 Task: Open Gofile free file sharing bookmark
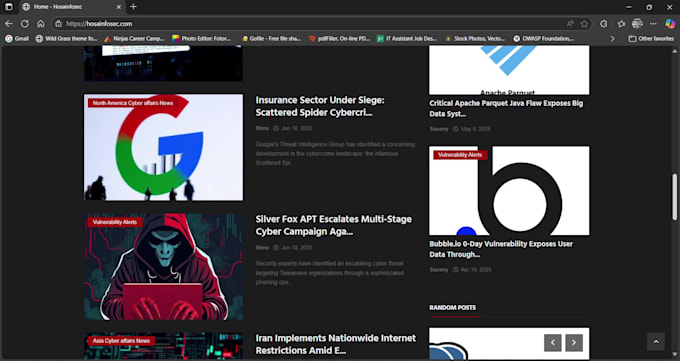pyautogui.click(x=271, y=39)
